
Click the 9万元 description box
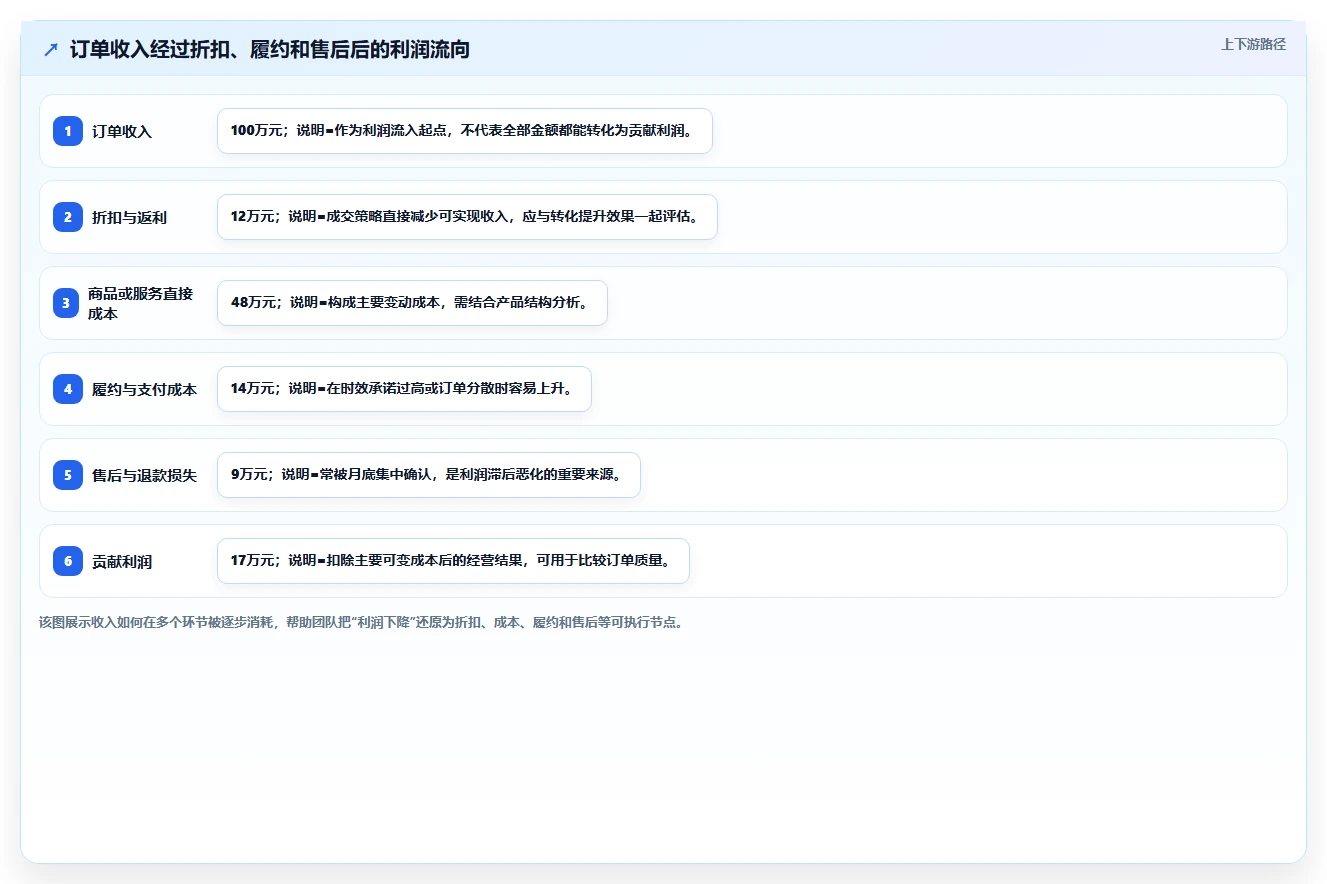pyautogui.click(x=428, y=475)
